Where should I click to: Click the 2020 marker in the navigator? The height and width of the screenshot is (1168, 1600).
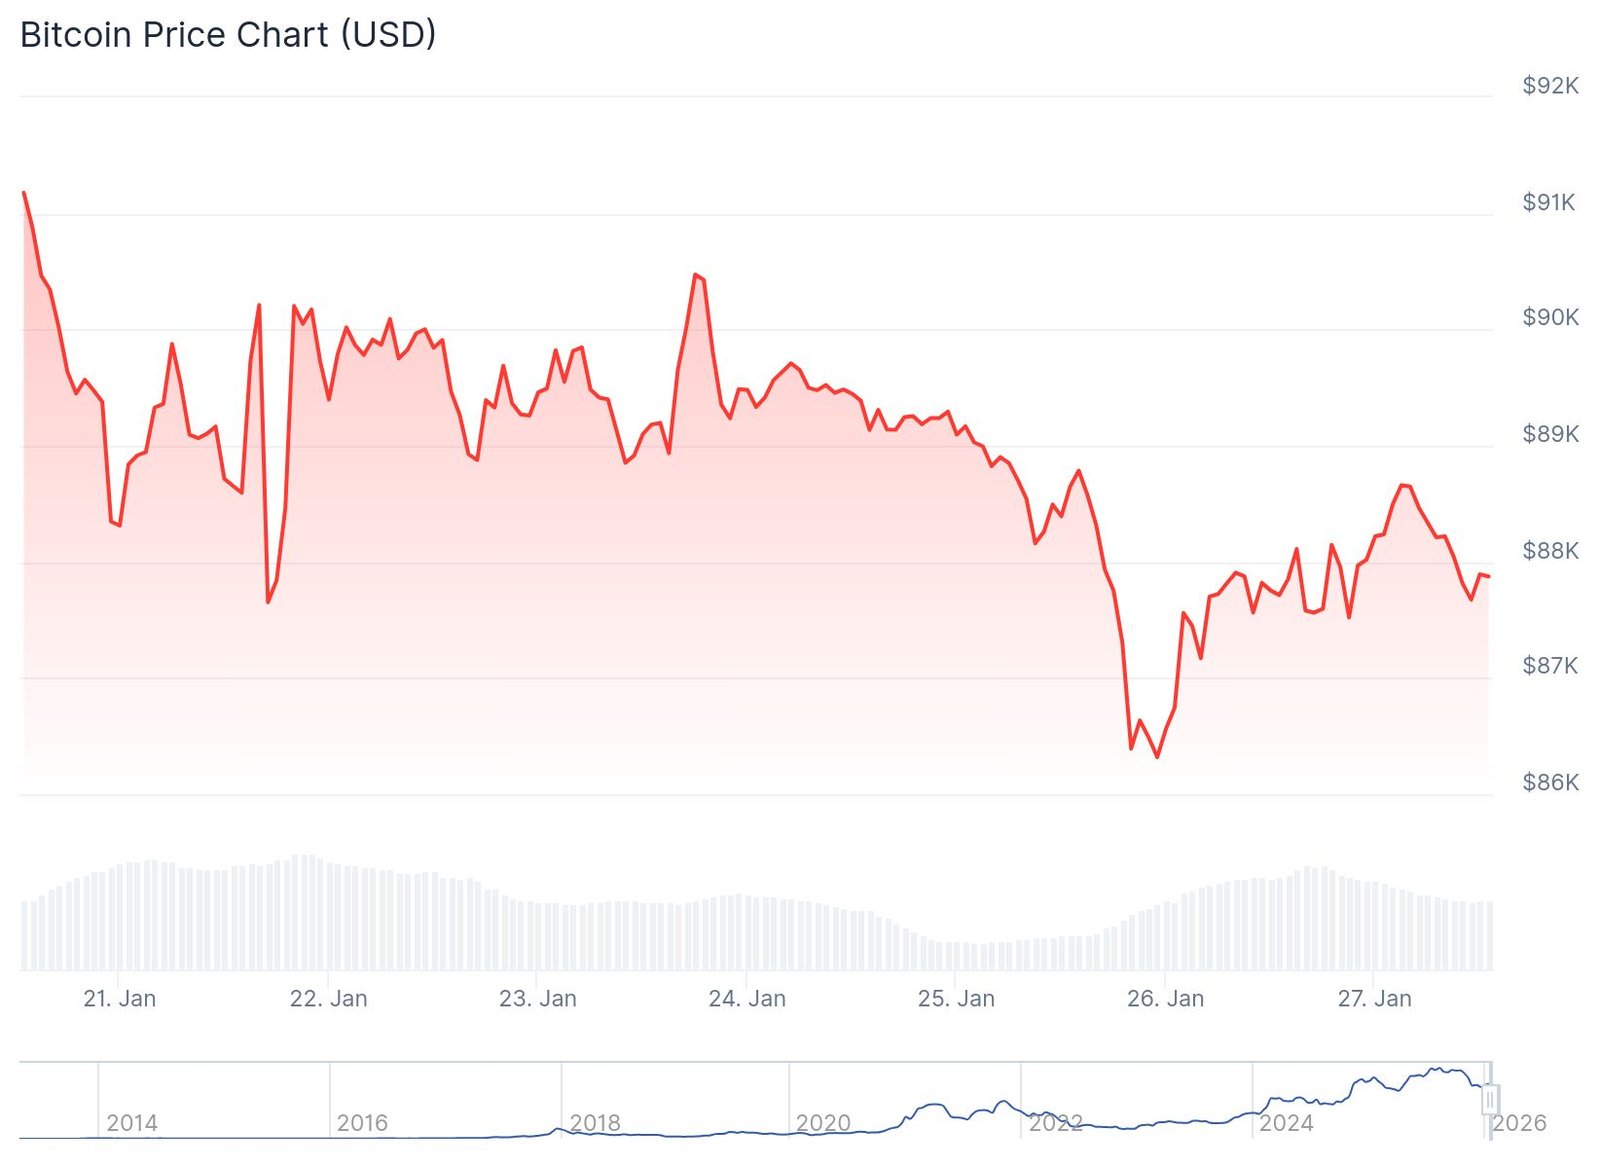click(823, 1123)
